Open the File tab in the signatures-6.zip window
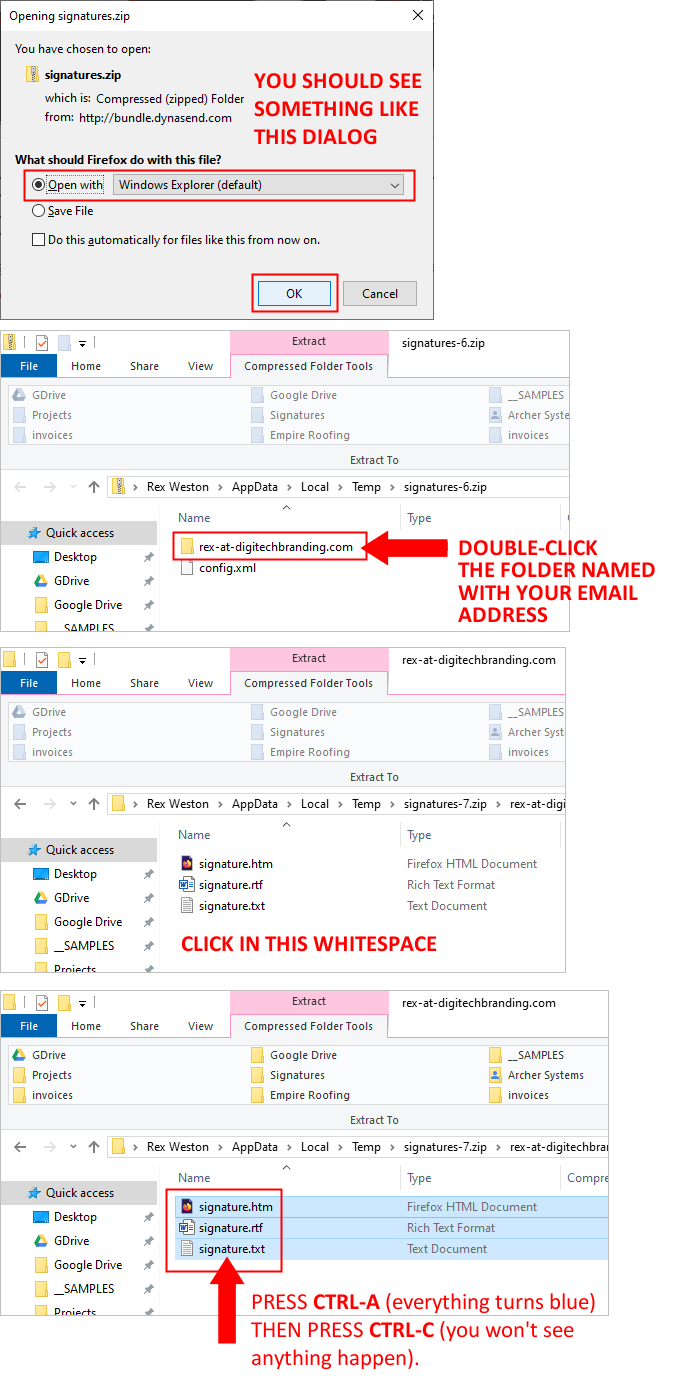Screen dimensions: 676x1388 29,366
